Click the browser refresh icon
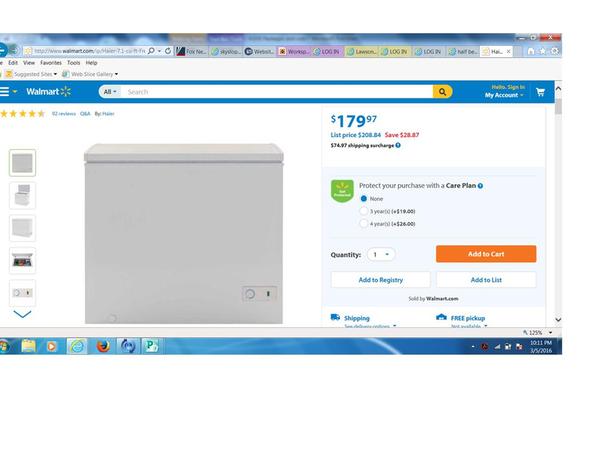This screenshot has width=594, height=451. tap(168, 51)
